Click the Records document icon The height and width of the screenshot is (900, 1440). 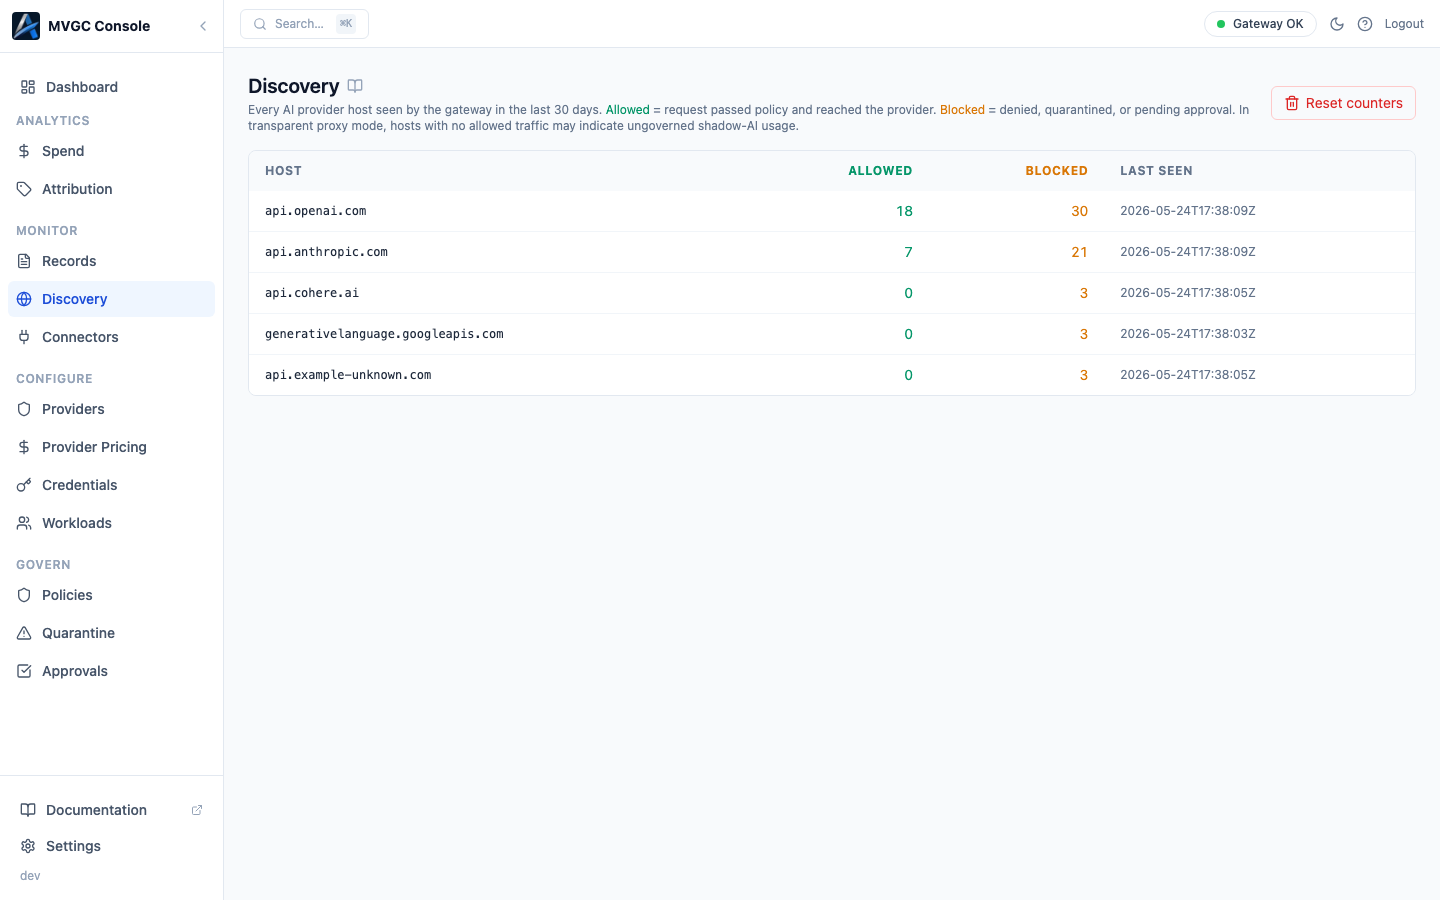click(24, 261)
